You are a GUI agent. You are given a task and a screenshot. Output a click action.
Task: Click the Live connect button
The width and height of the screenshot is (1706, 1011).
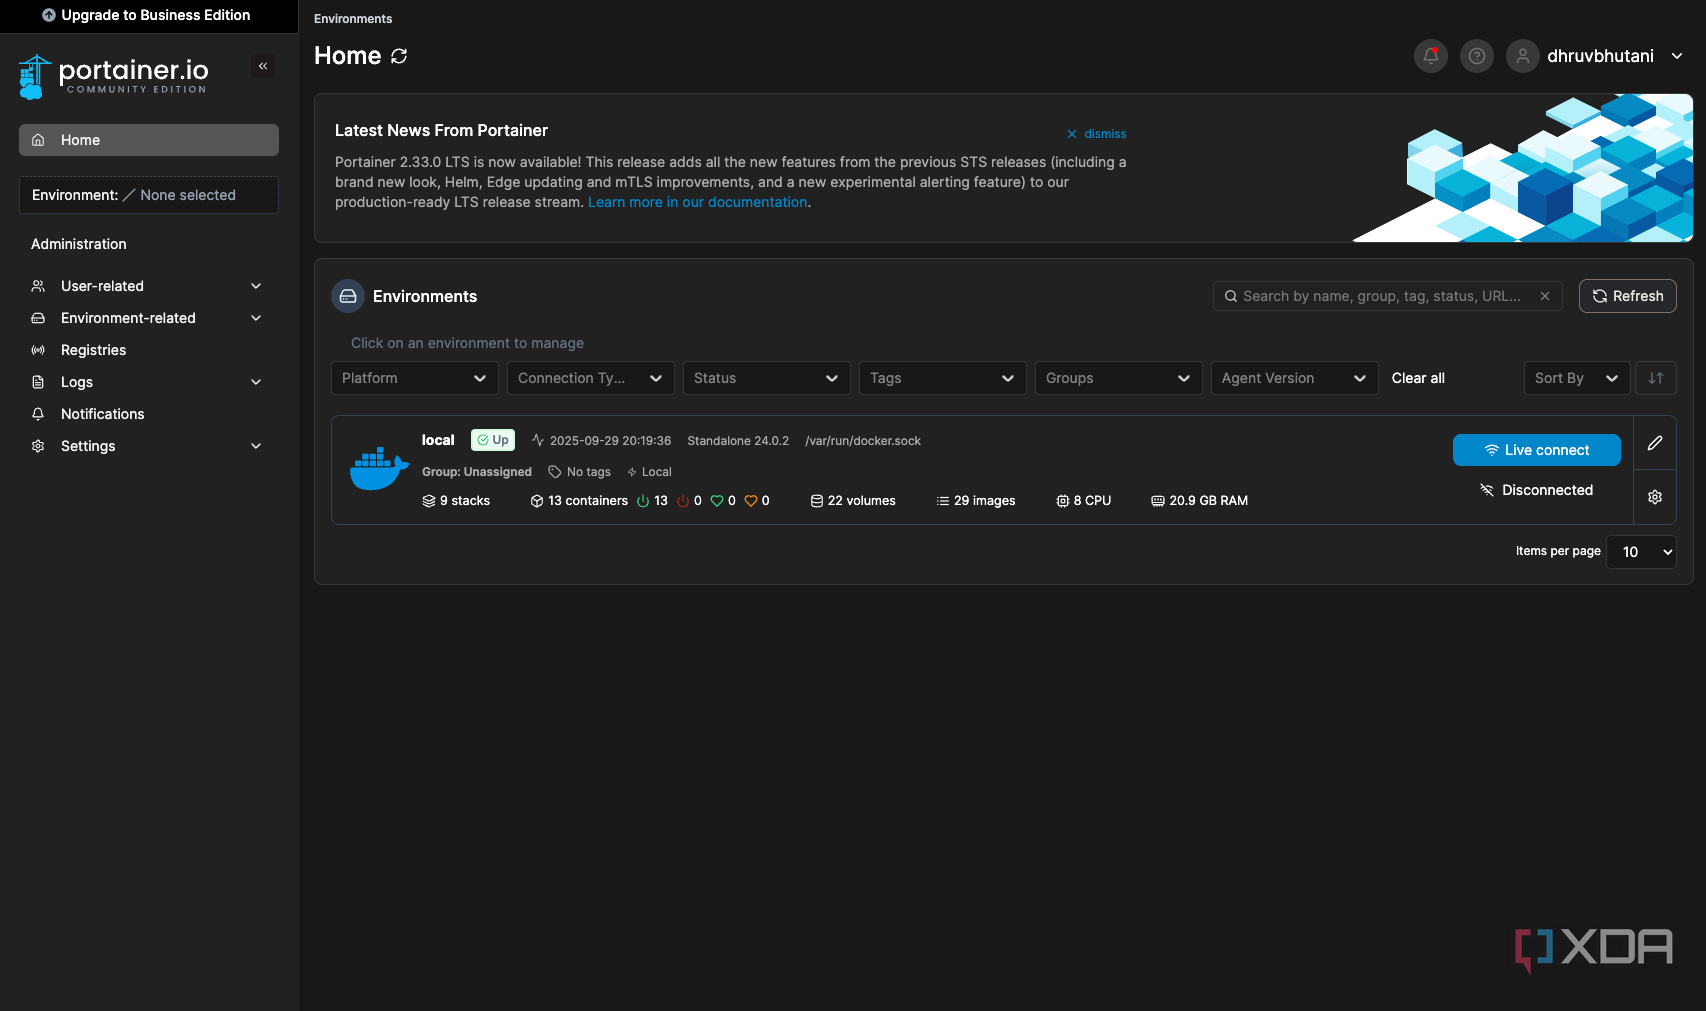coord(1536,450)
